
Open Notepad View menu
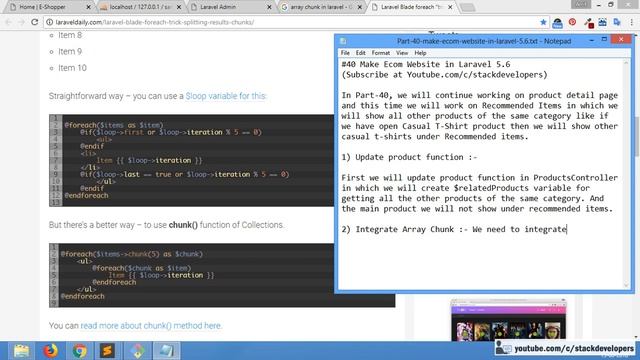402,53
